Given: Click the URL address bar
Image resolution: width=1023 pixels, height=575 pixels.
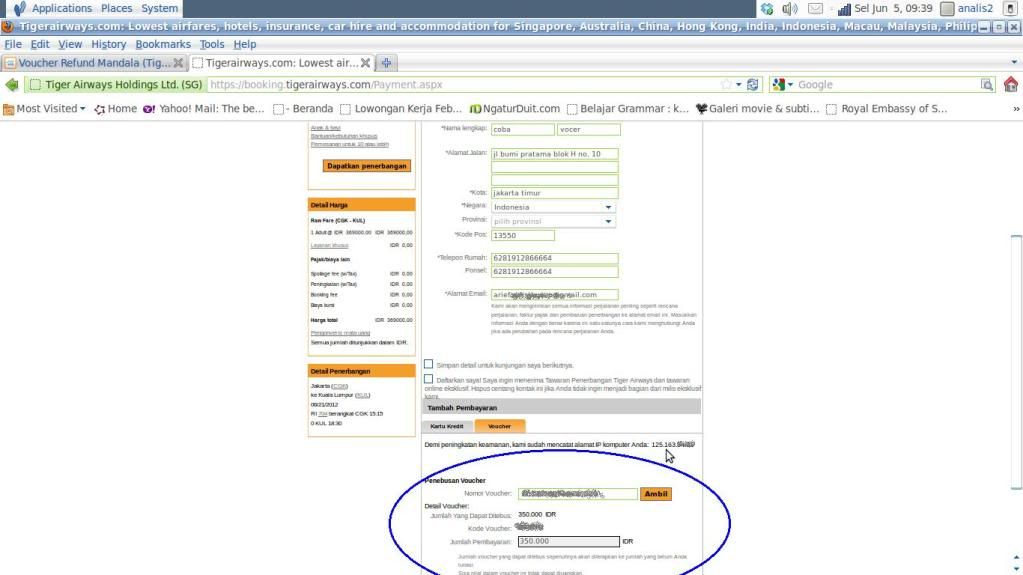Looking at the screenshot, I should (463, 85).
